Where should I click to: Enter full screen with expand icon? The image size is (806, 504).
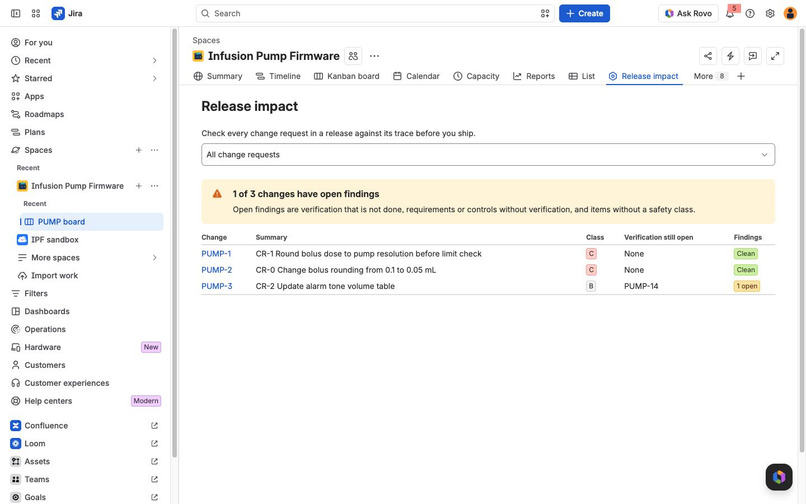(775, 56)
